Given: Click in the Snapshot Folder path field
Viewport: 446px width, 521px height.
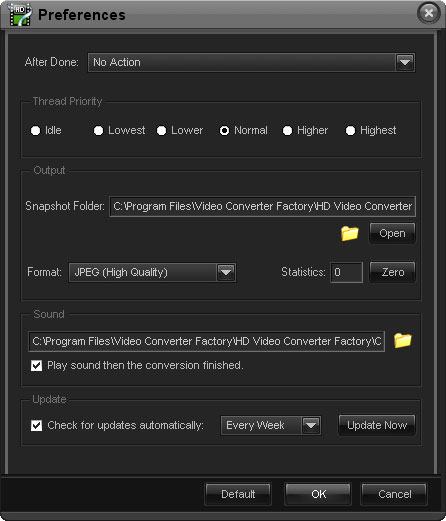Looking at the screenshot, I should point(263,206).
